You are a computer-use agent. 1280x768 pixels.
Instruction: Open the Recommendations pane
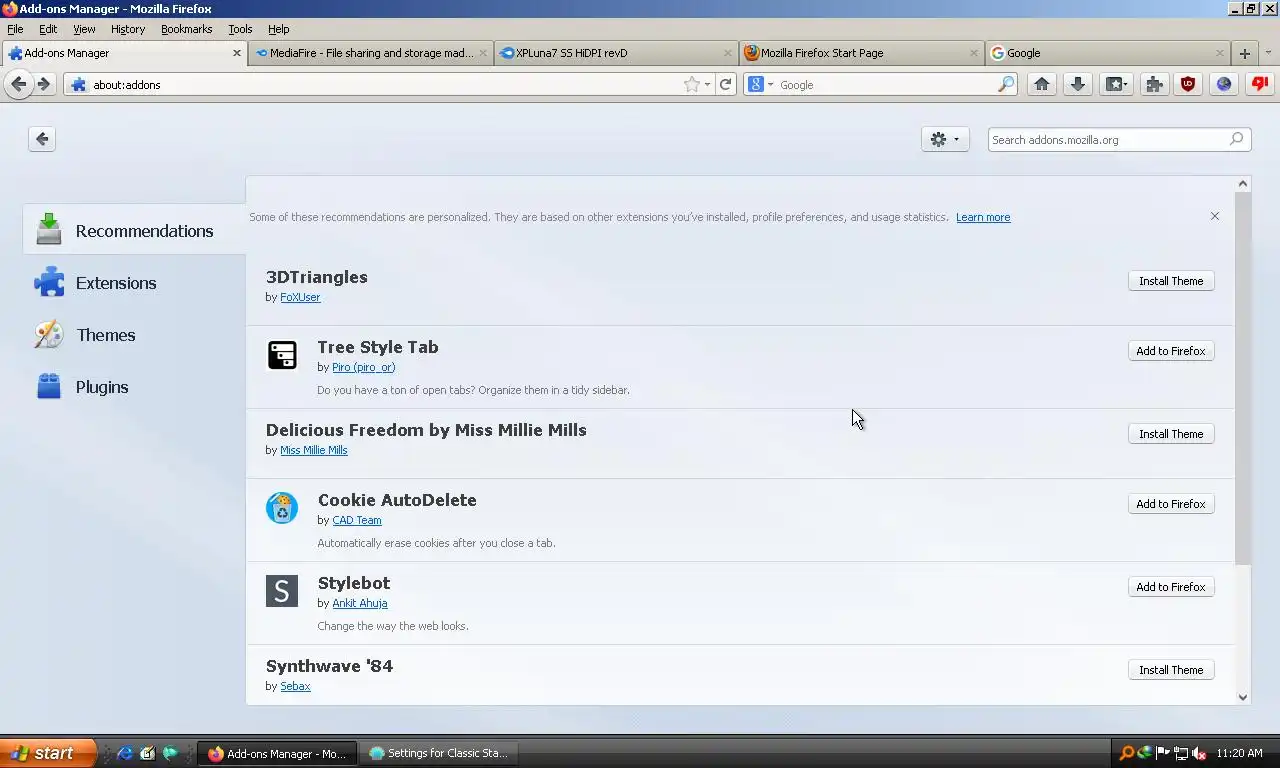(134, 231)
